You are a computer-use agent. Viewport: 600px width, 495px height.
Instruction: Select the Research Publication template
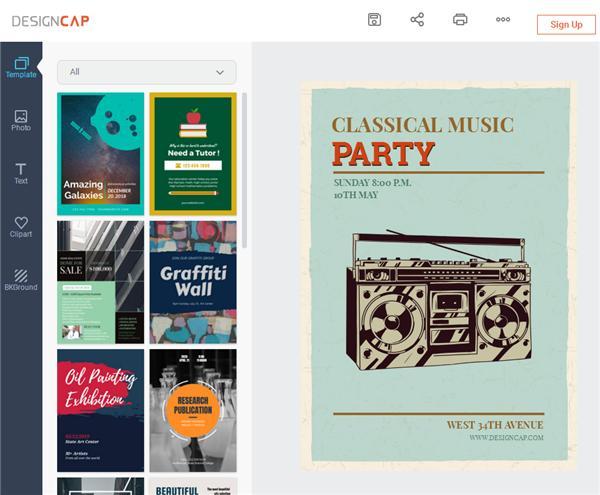193,410
